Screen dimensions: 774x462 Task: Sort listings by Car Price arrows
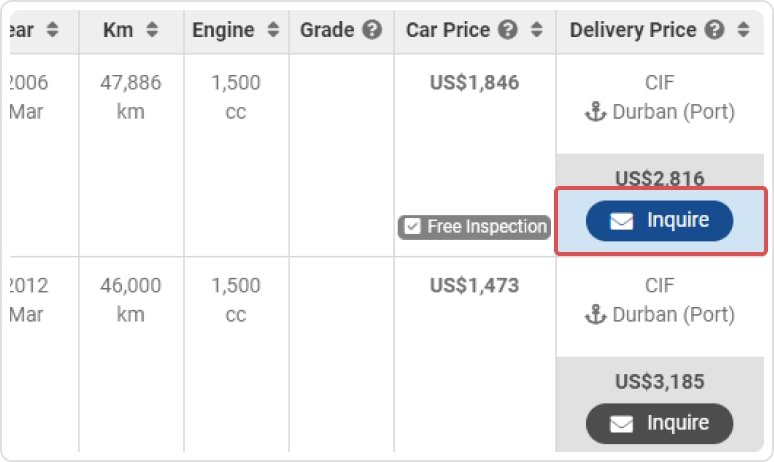537,31
